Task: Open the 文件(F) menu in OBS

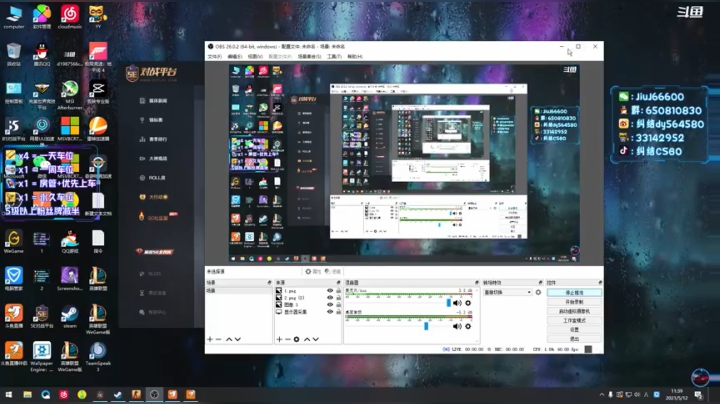Action: tap(214, 56)
